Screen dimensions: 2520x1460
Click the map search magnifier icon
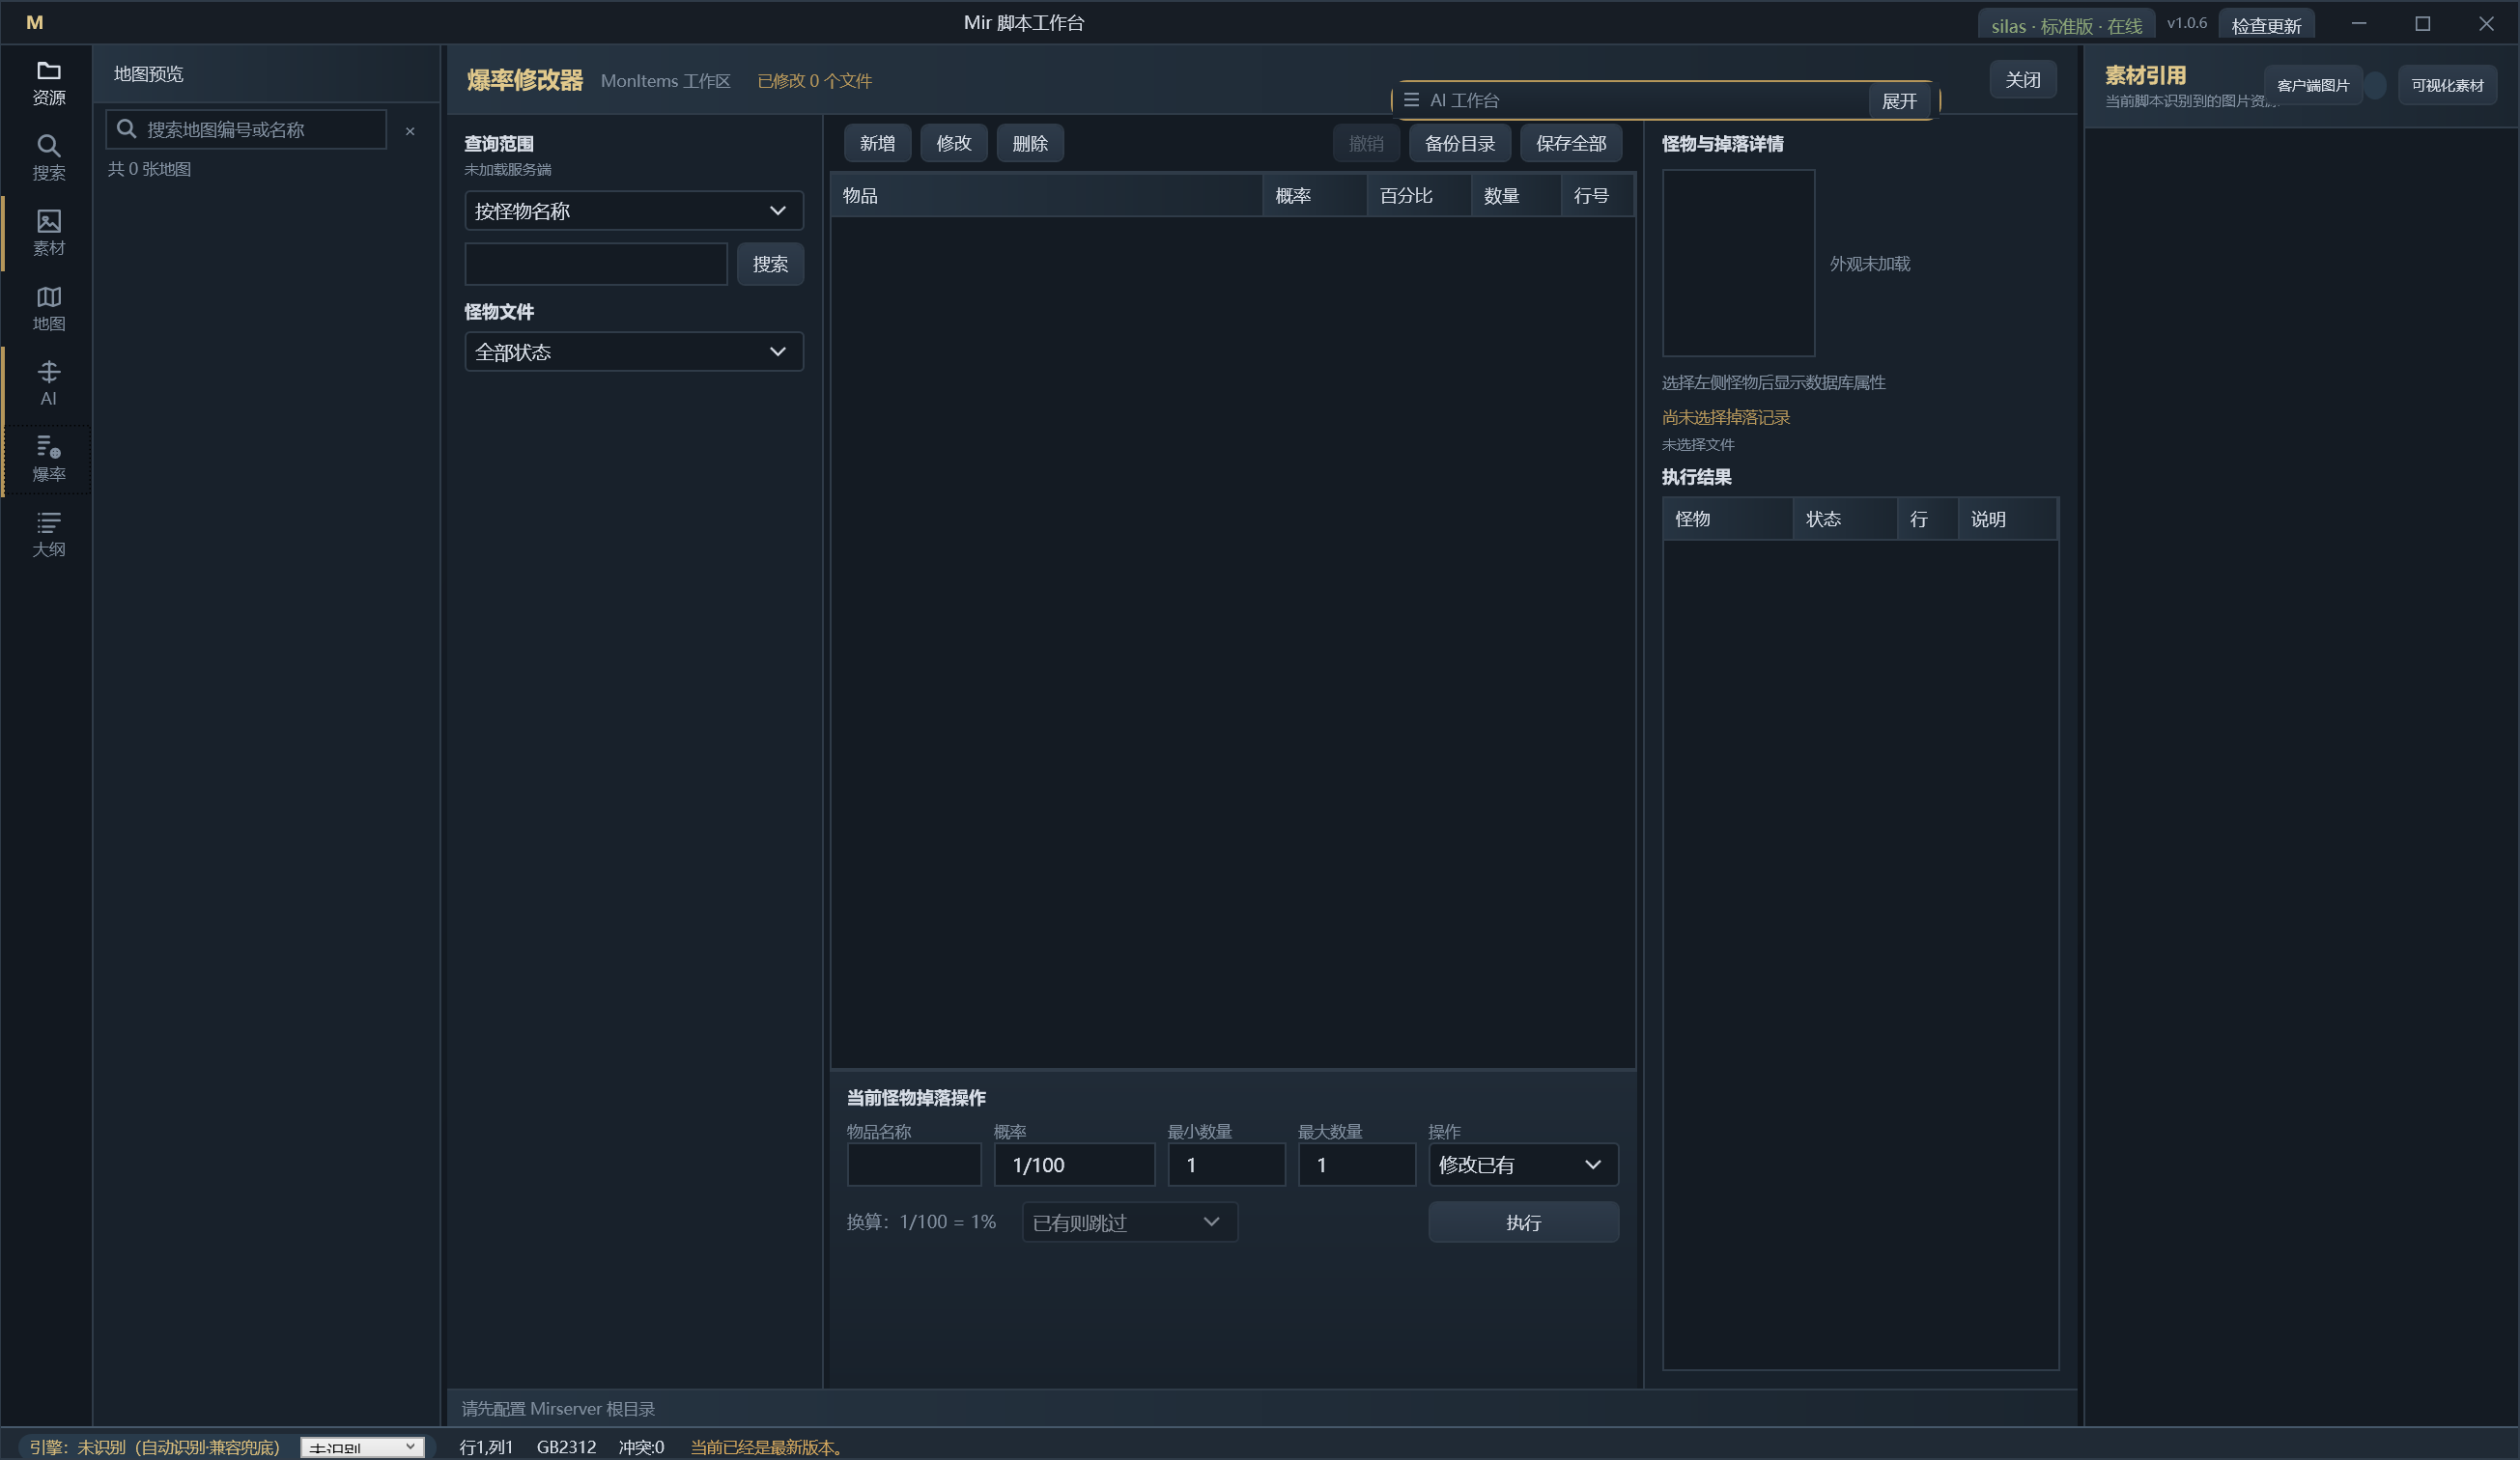click(127, 129)
